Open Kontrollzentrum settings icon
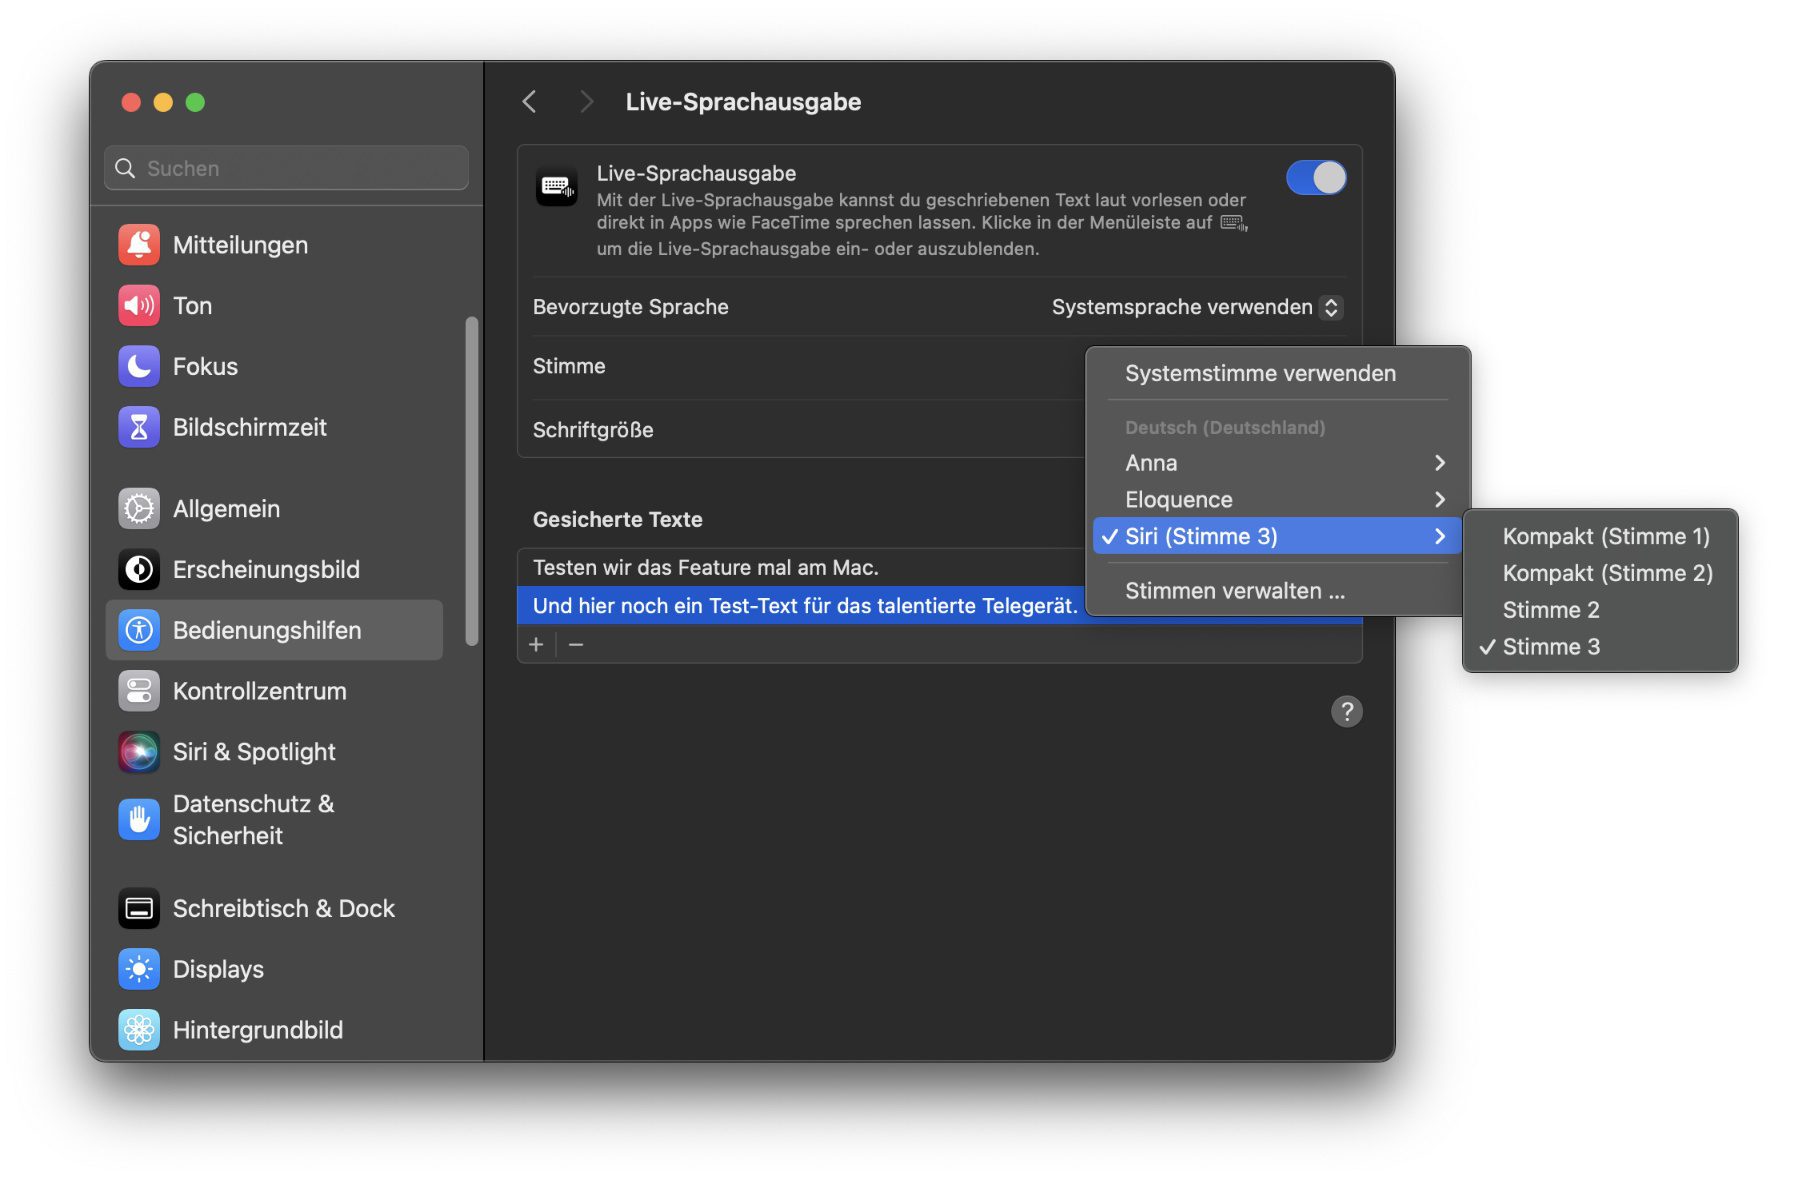The height and width of the screenshot is (1180, 1800). tap(139, 691)
